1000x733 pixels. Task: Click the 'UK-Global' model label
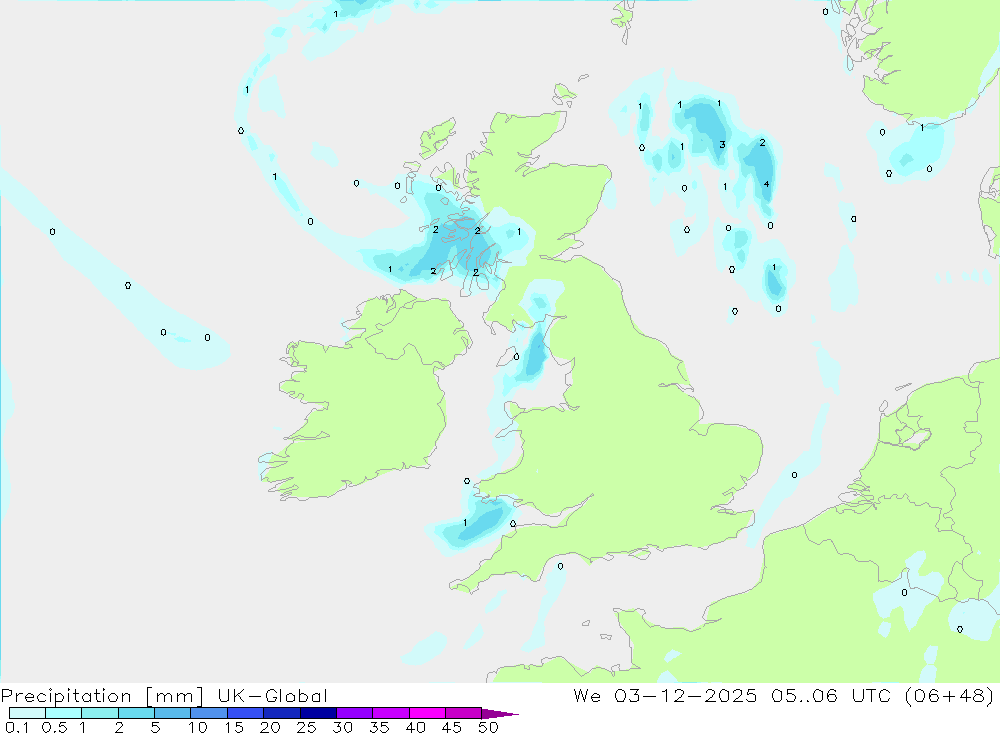[x=272, y=696]
